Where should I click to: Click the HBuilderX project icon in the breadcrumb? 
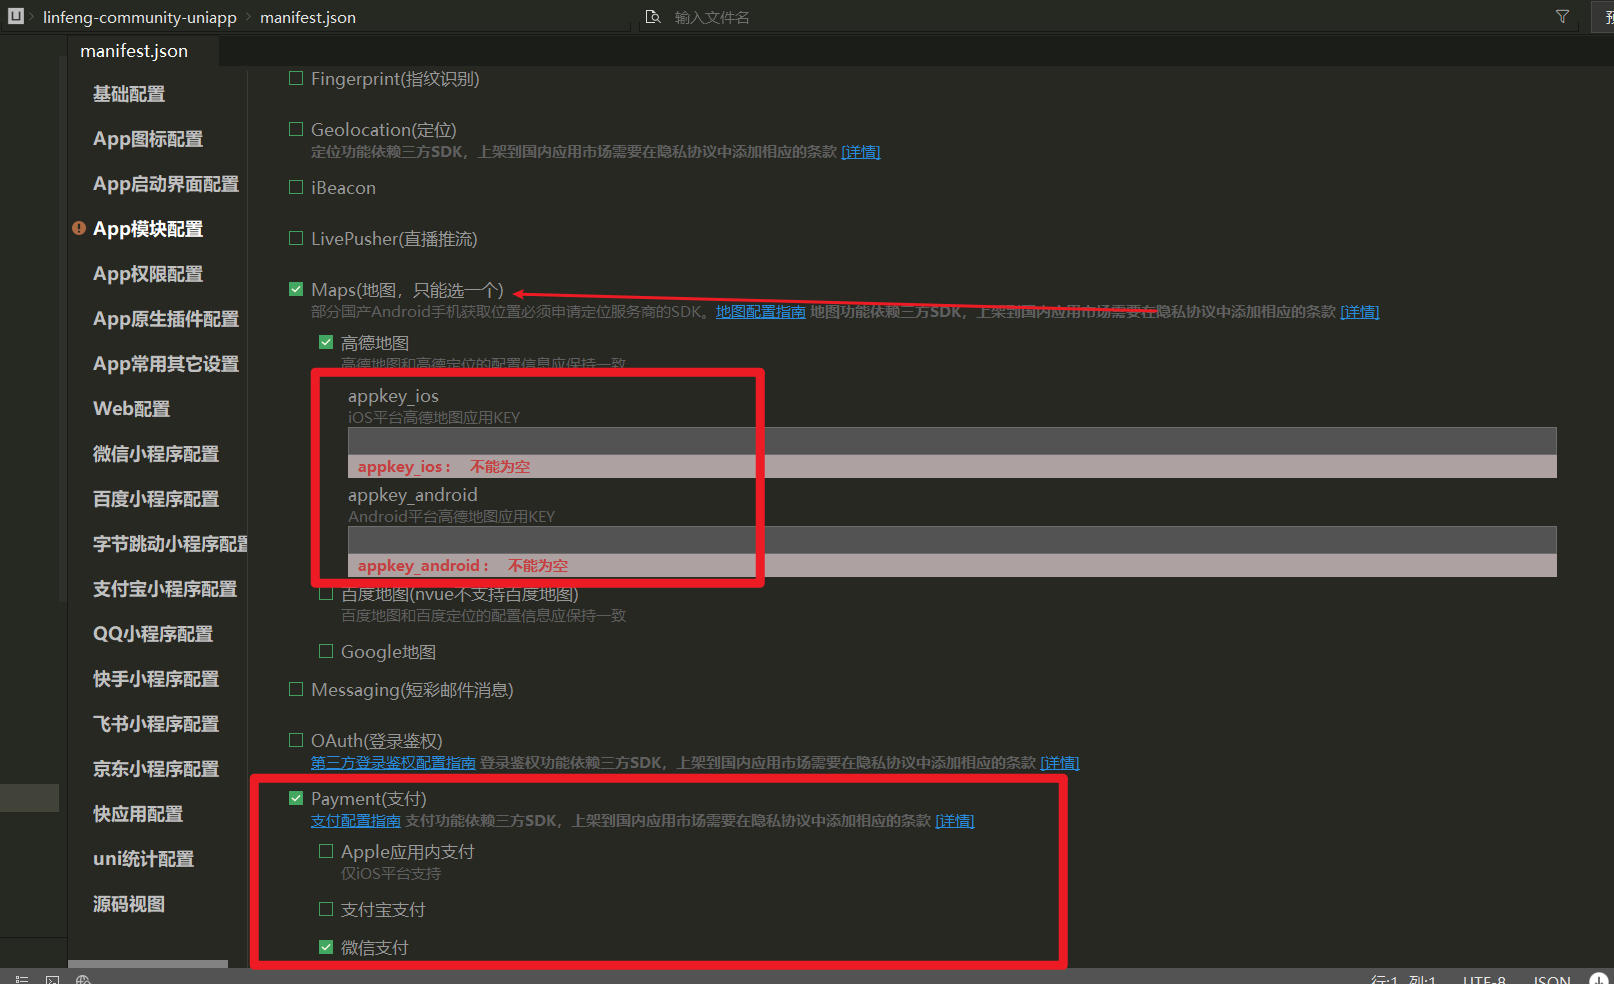16,16
